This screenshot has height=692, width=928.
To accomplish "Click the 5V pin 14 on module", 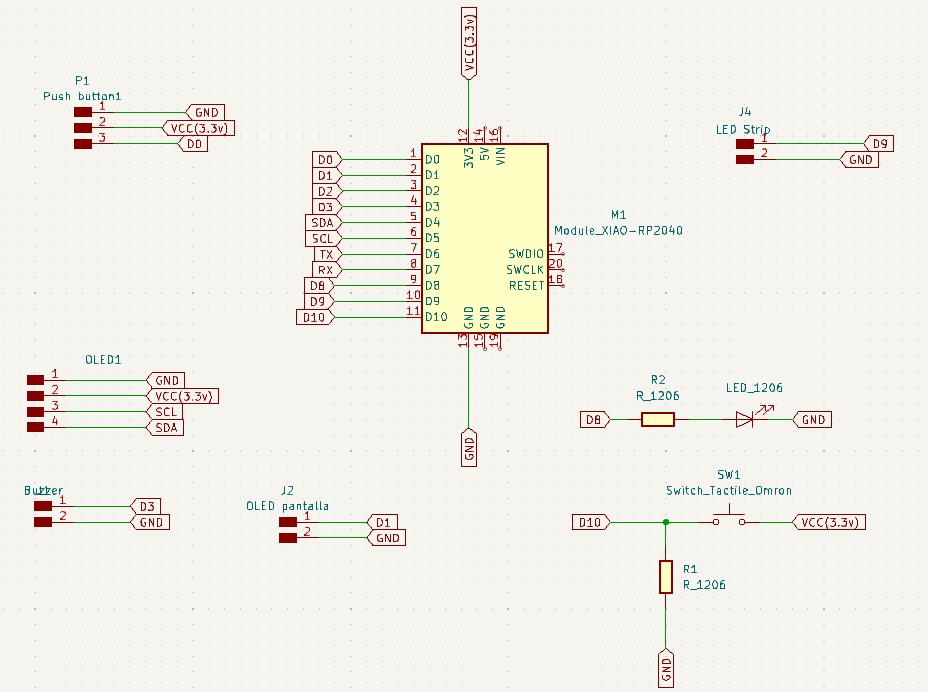I will coord(484,135).
